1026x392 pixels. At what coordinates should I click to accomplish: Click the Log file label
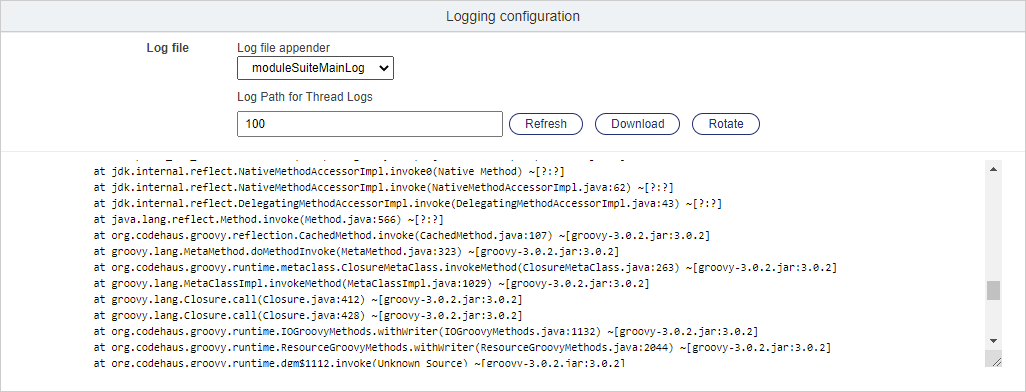[x=168, y=48]
